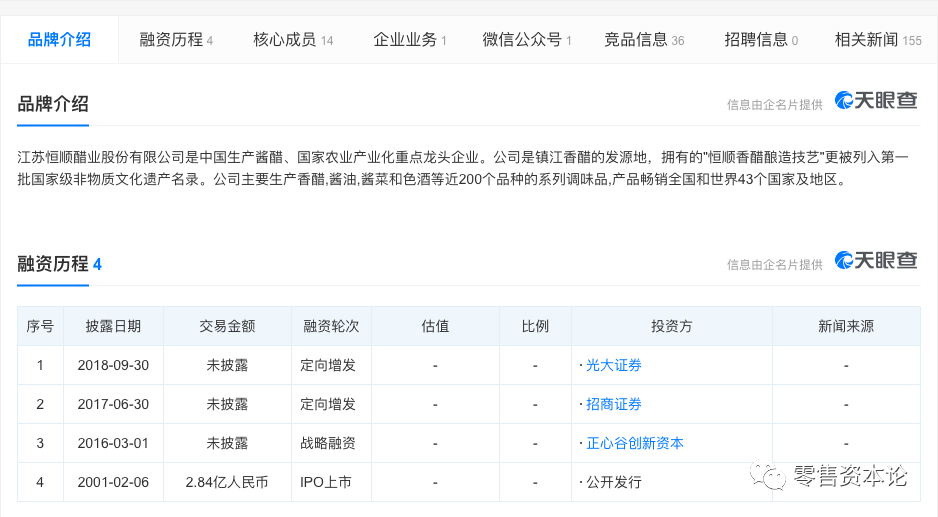Click the 披露日期 column header
The height and width of the screenshot is (517, 938).
[113, 326]
